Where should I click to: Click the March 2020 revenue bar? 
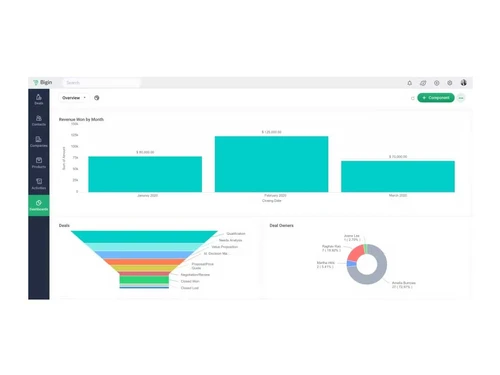(x=398, y=176)
